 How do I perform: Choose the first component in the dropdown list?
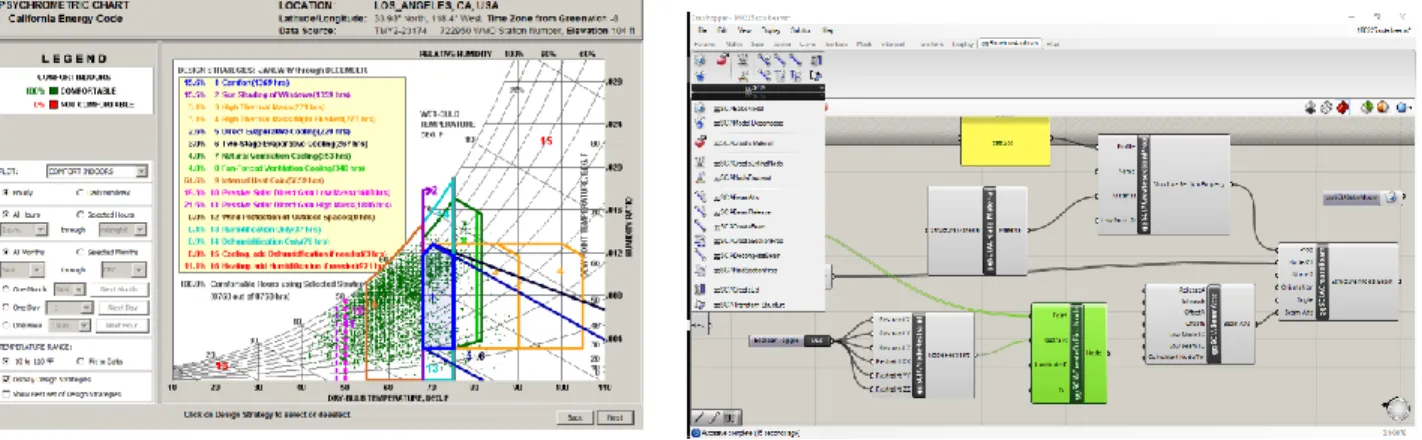[x=757, y=107]
